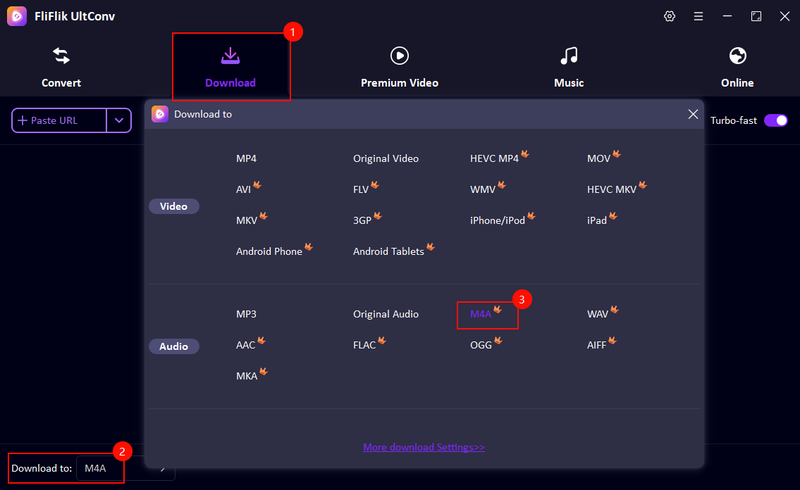Open the Music tab
800x490 pixels.
(x=569, y=66)
